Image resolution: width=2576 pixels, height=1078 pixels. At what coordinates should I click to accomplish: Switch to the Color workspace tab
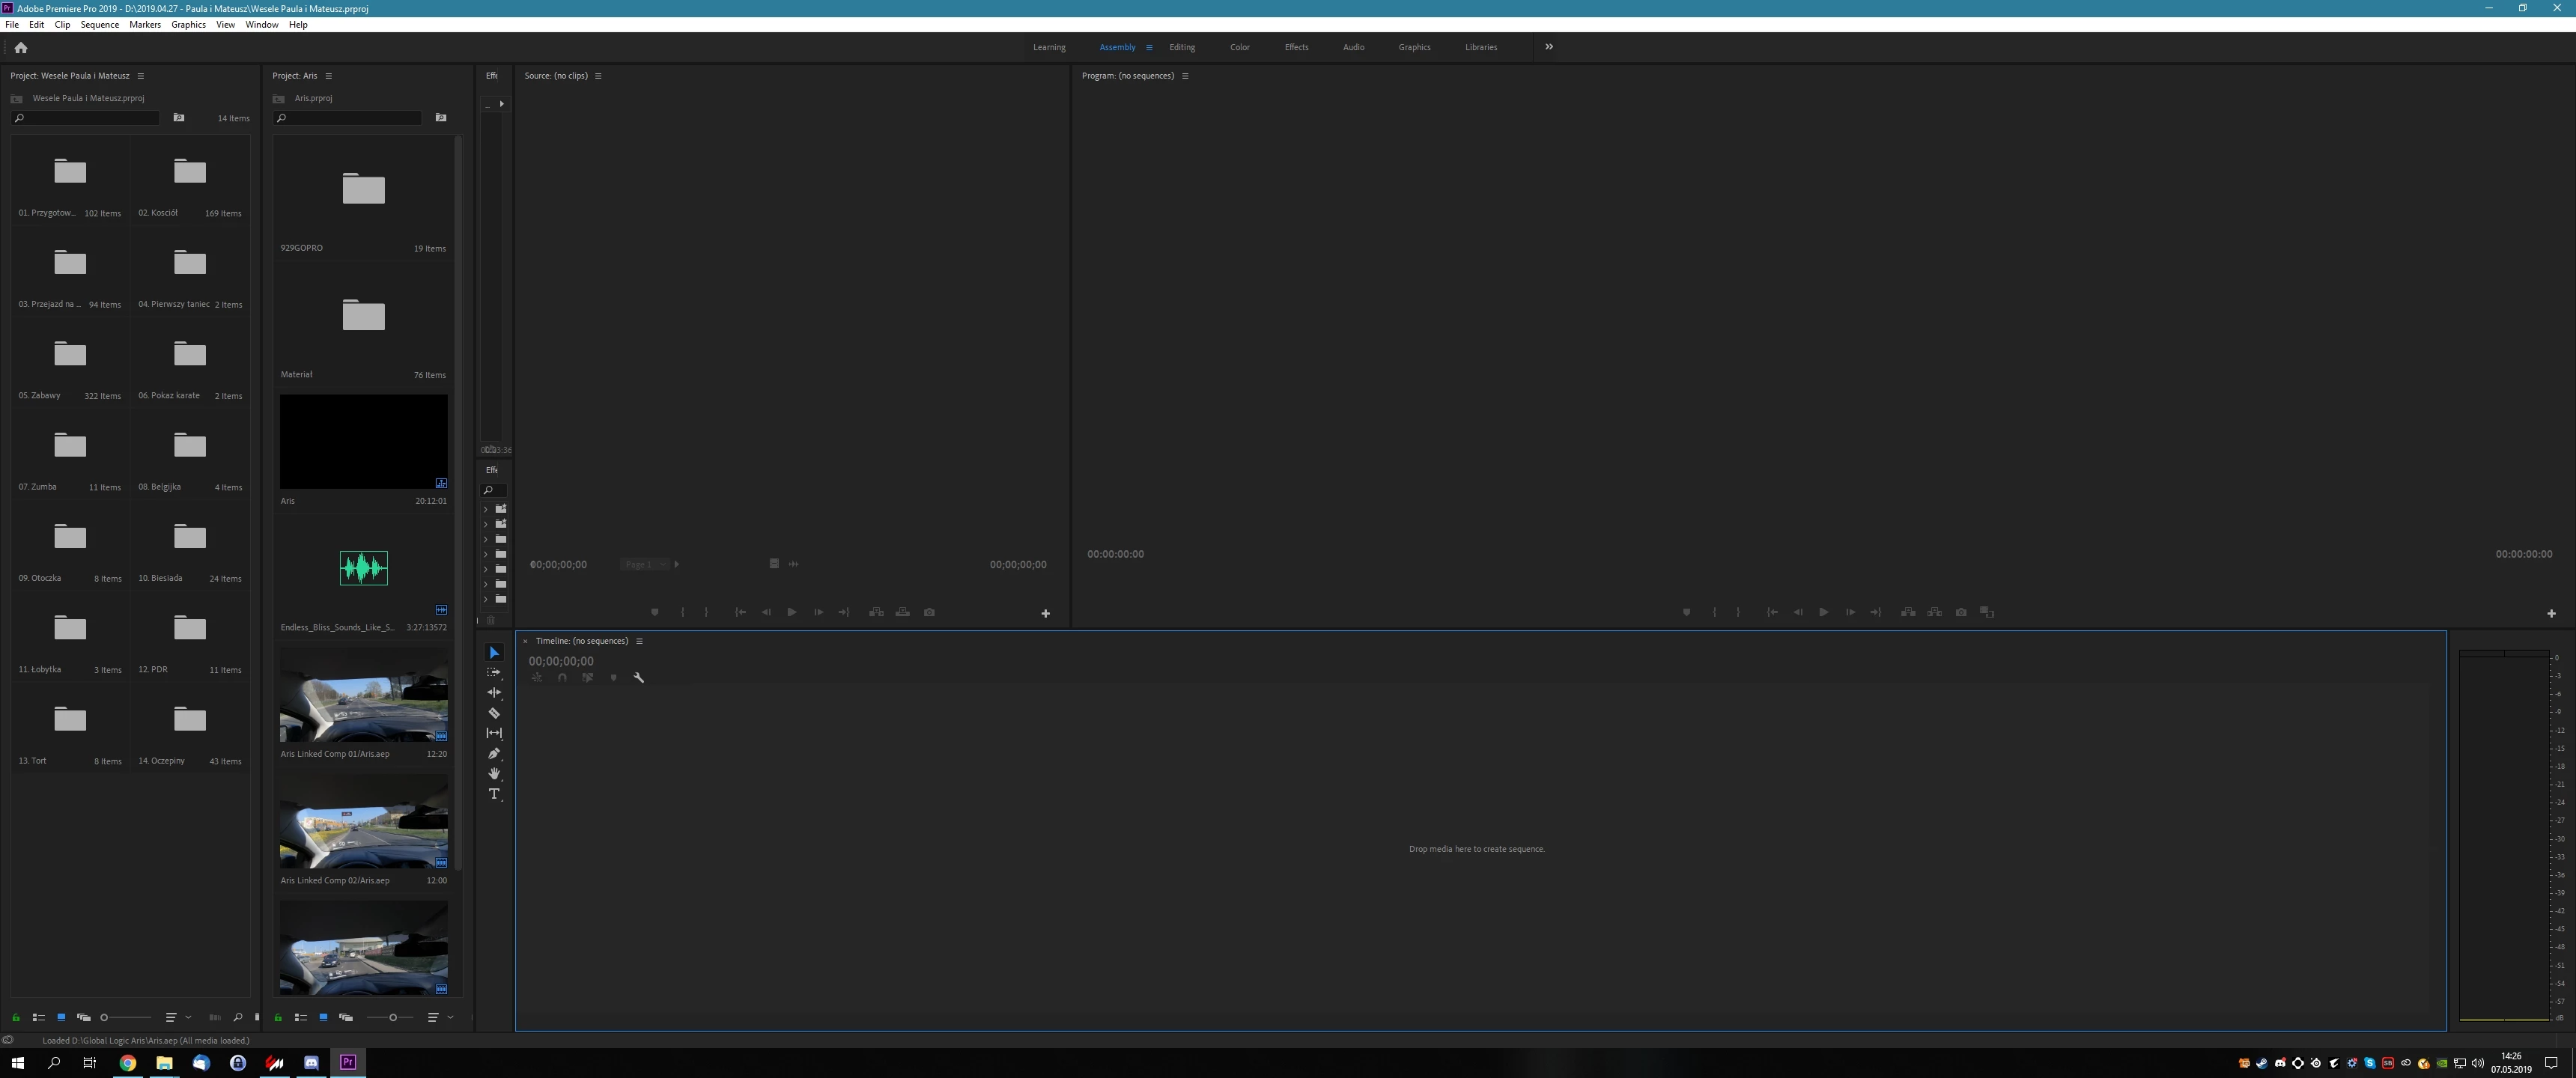pyautogui.click(x=1239, y=47)
